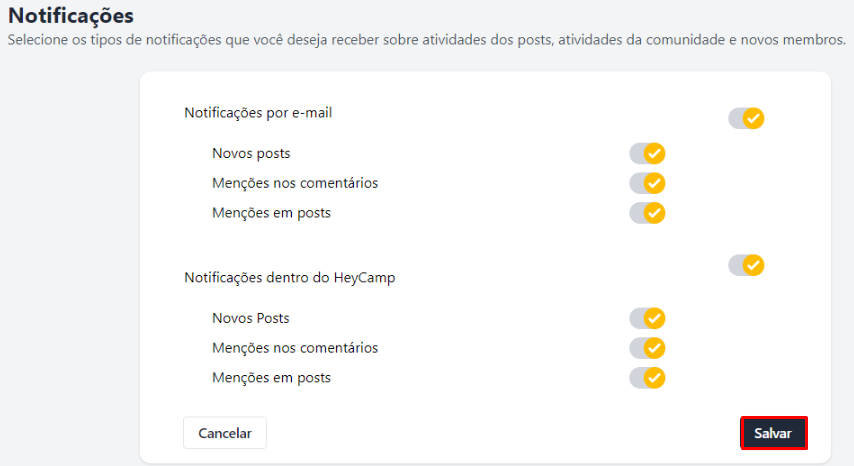Toggle the main HeyCamp in-app notifications switch

tap(746, 265)
